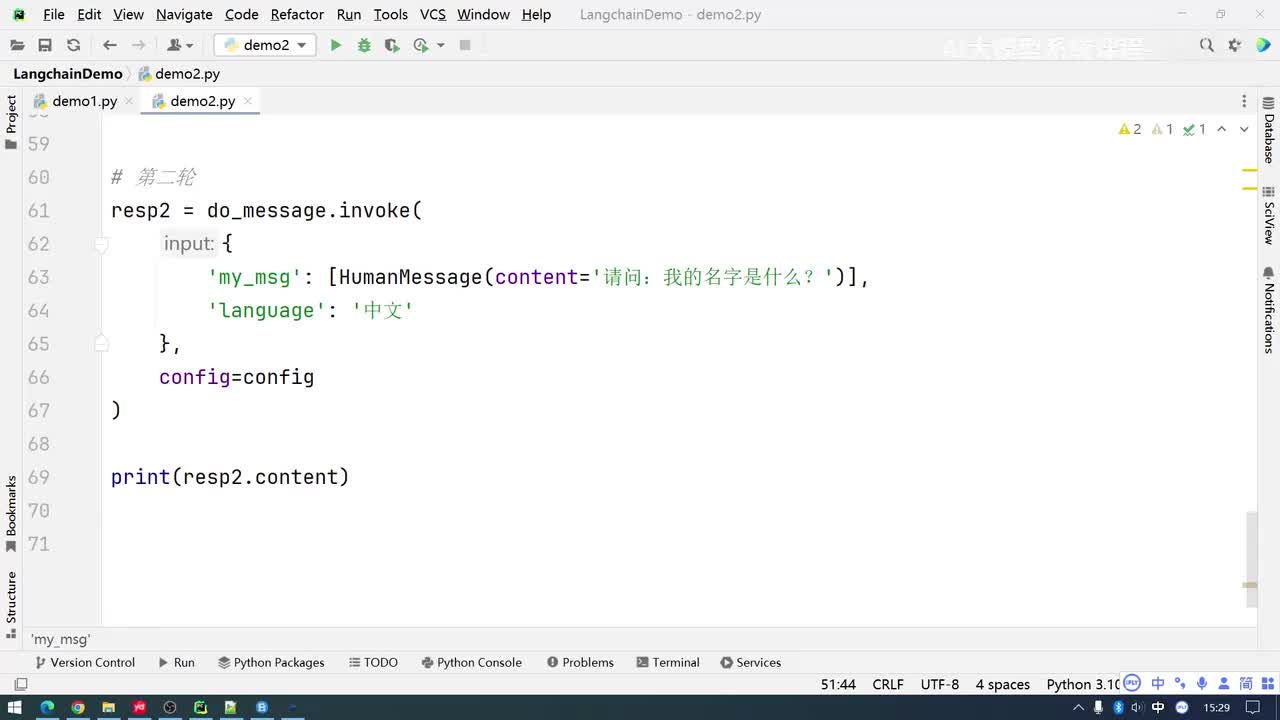
Task: Expand the profiler options dropdown arrow
Action: (441, 45)
